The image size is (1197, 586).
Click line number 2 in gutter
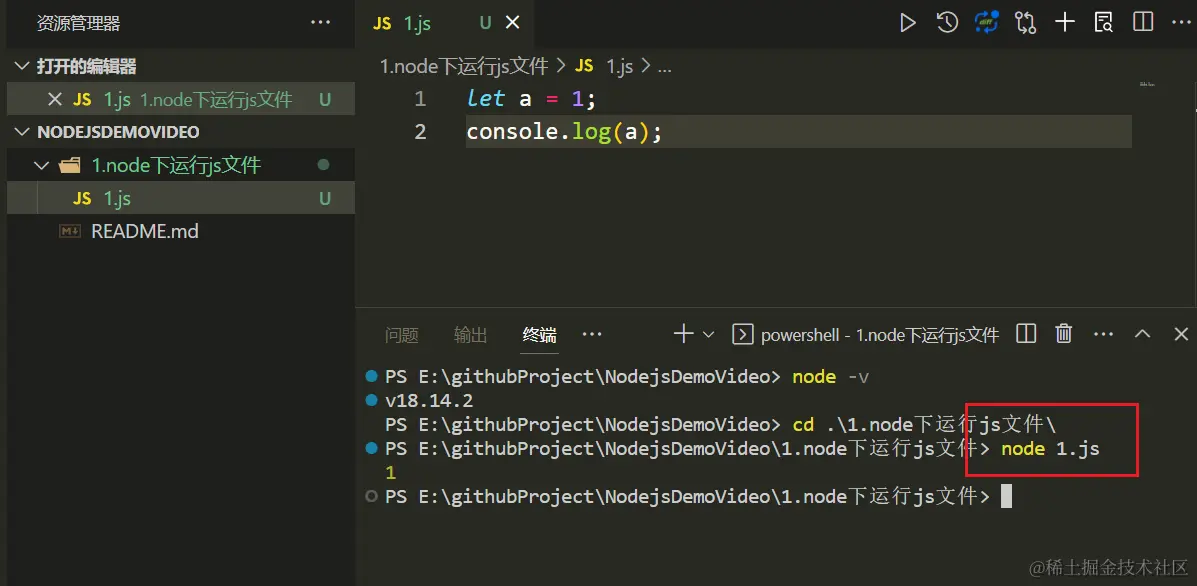[420, 132]
